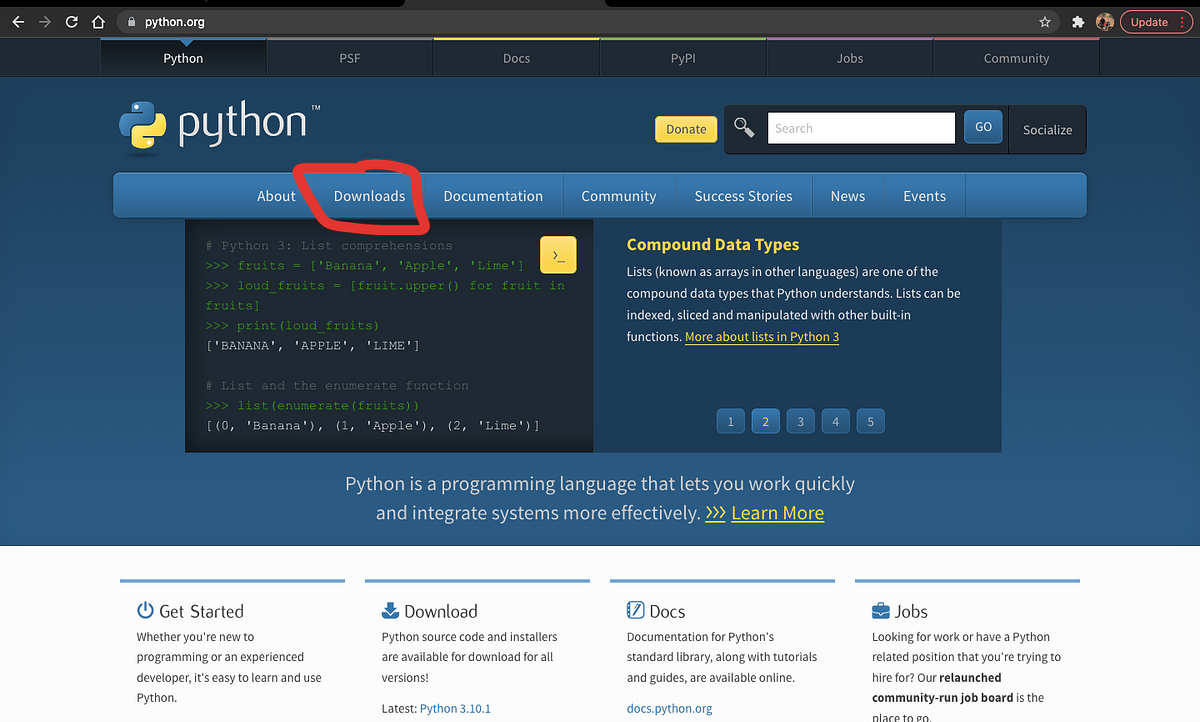Click the yellow Donate button

pyautogui.click(x=686, y=129)
